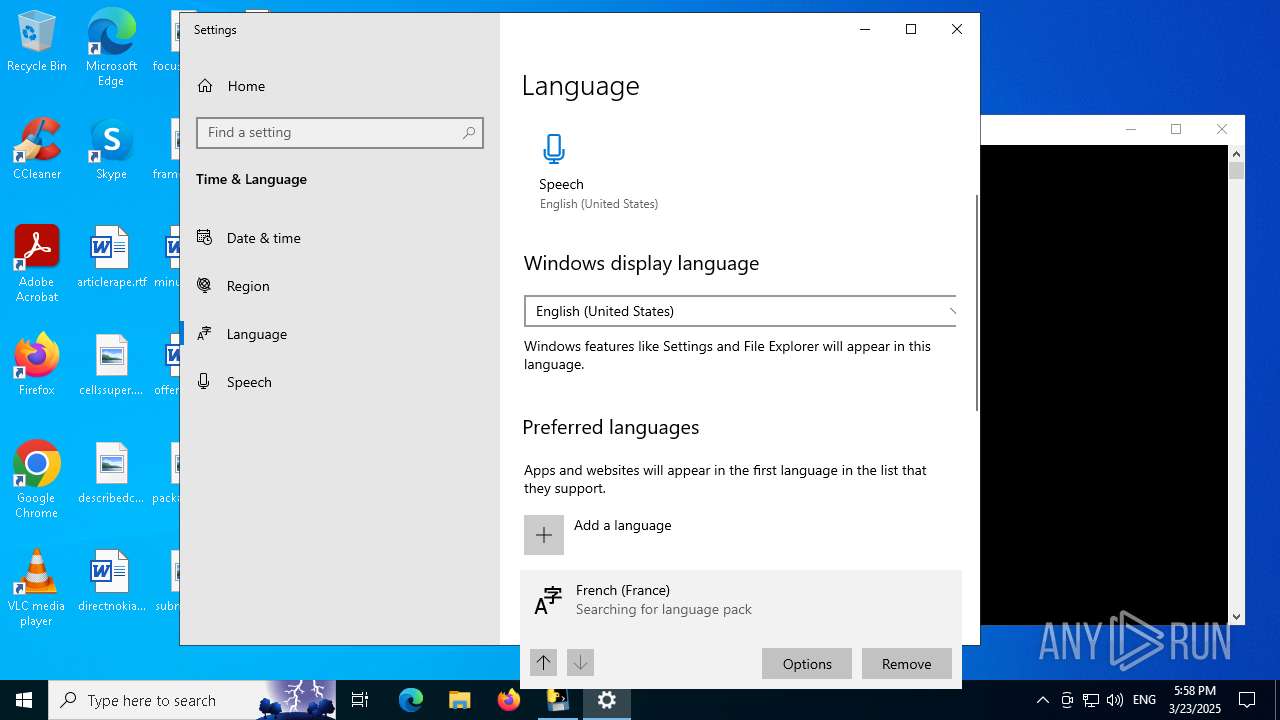1280x720 pixels.
Task: Open Firefox from the taskbar
Action: point(509,700)
